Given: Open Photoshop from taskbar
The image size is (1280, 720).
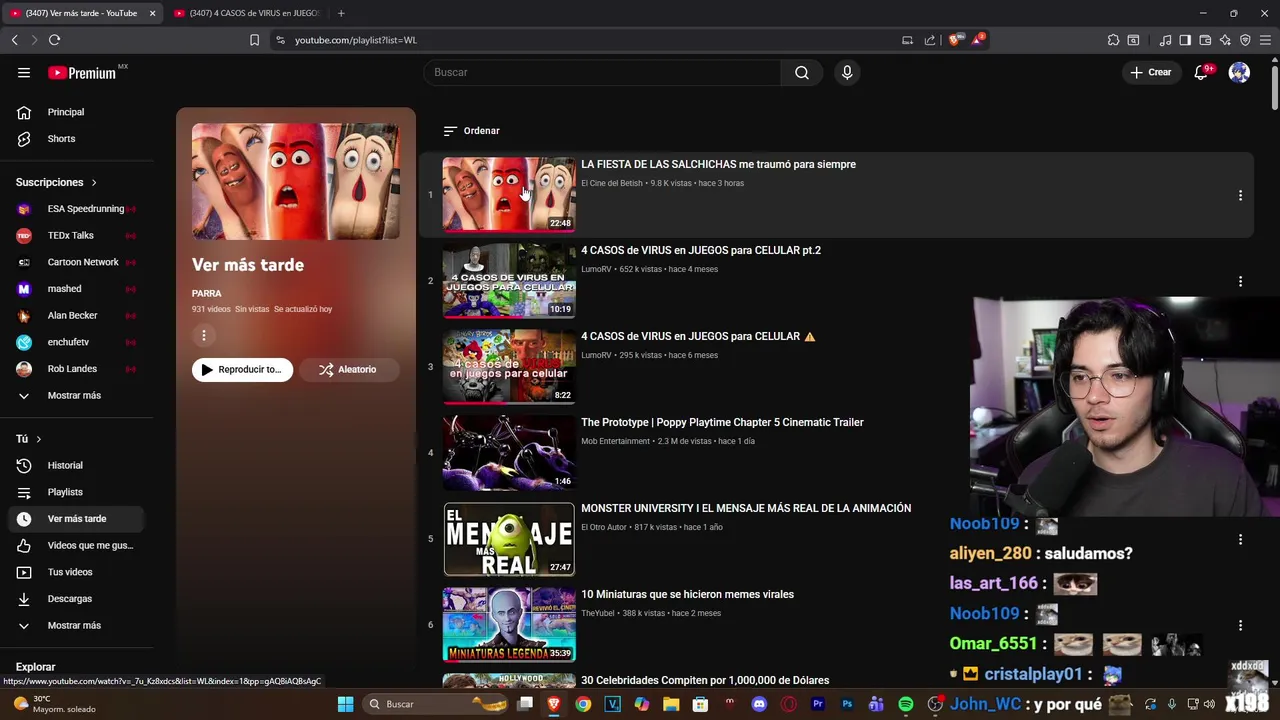Looking at the screenshot, I should pos(847,704).
